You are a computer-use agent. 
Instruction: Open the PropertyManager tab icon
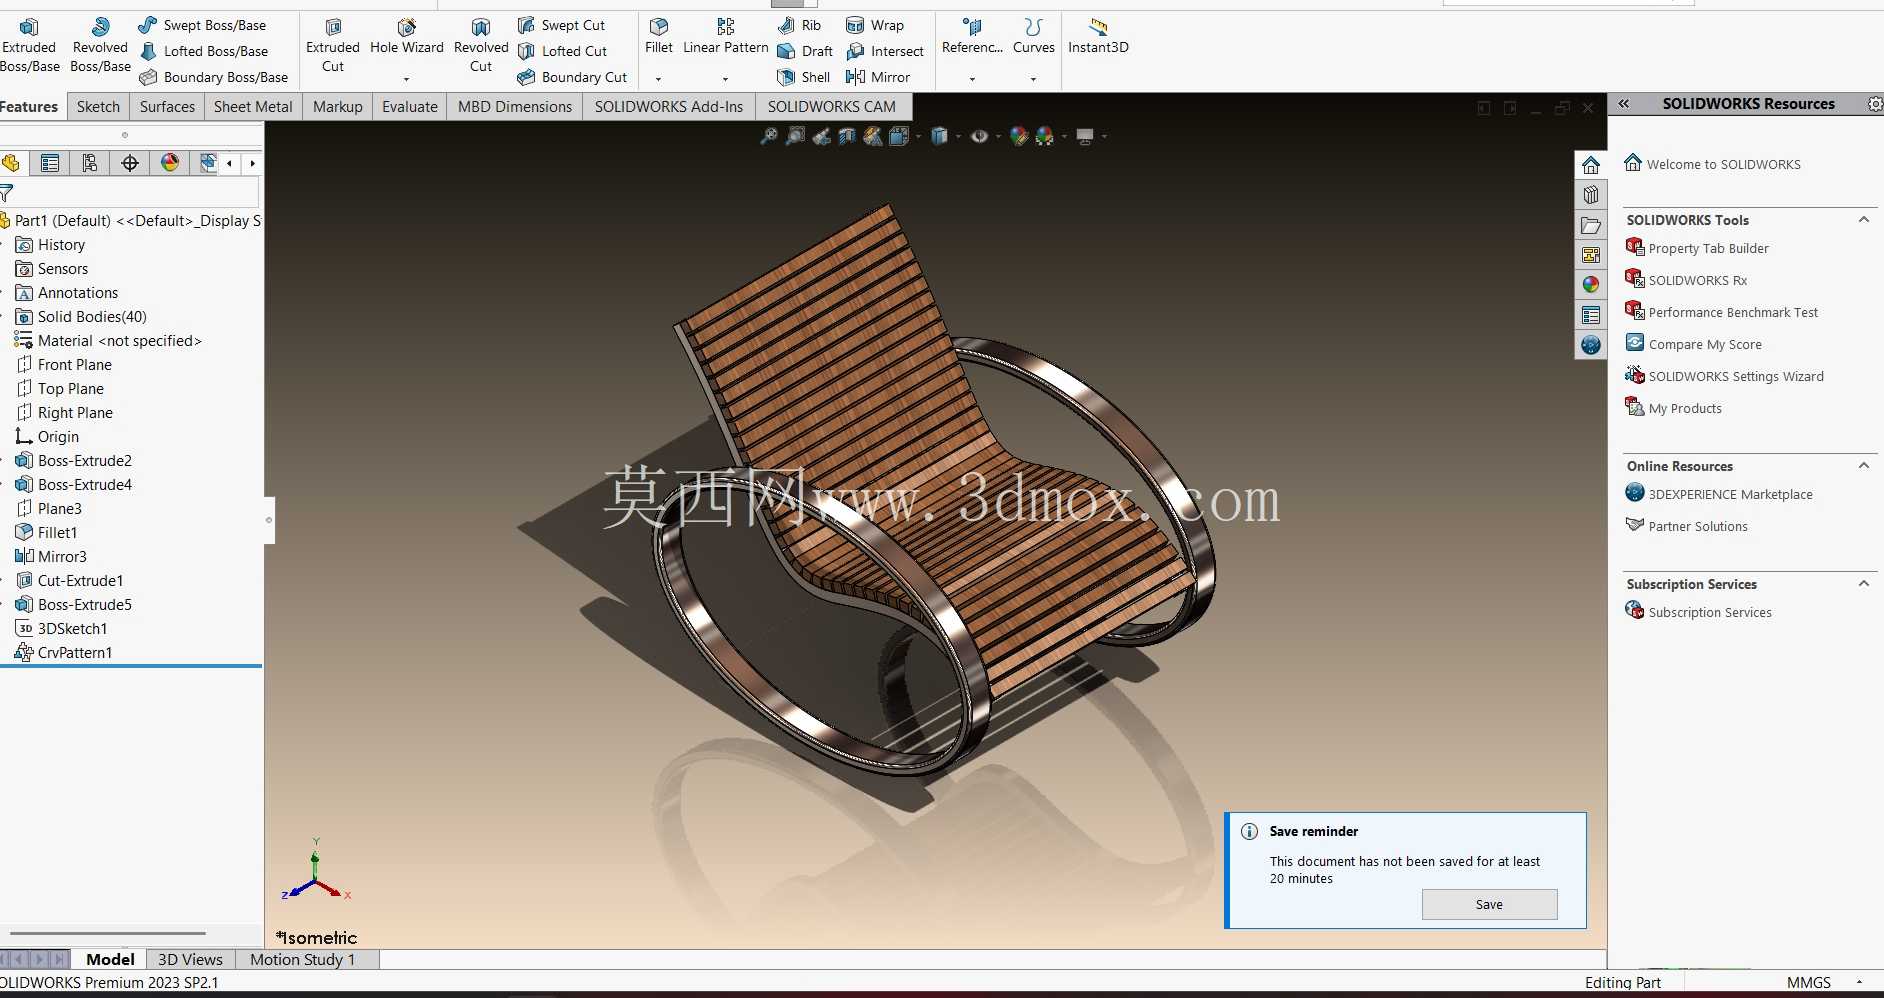(x=50, y=163)
